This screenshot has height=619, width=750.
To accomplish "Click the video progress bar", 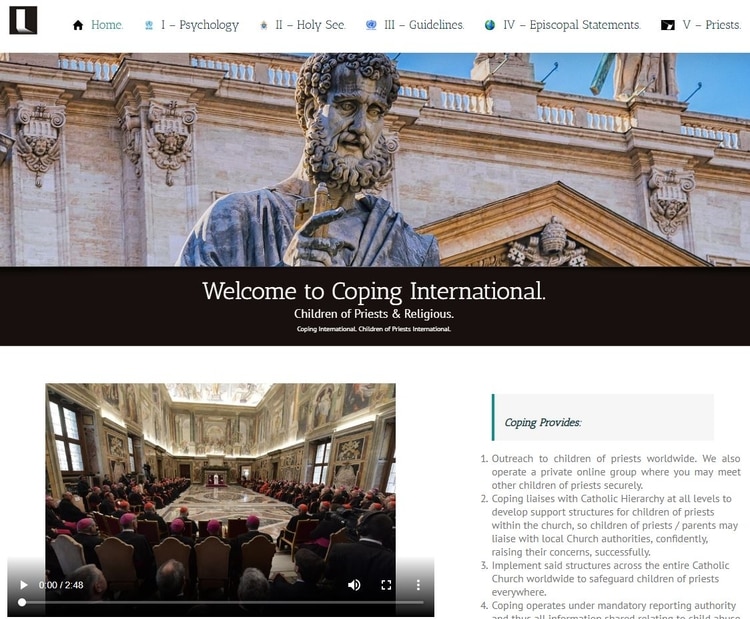I will click(221, 602).
